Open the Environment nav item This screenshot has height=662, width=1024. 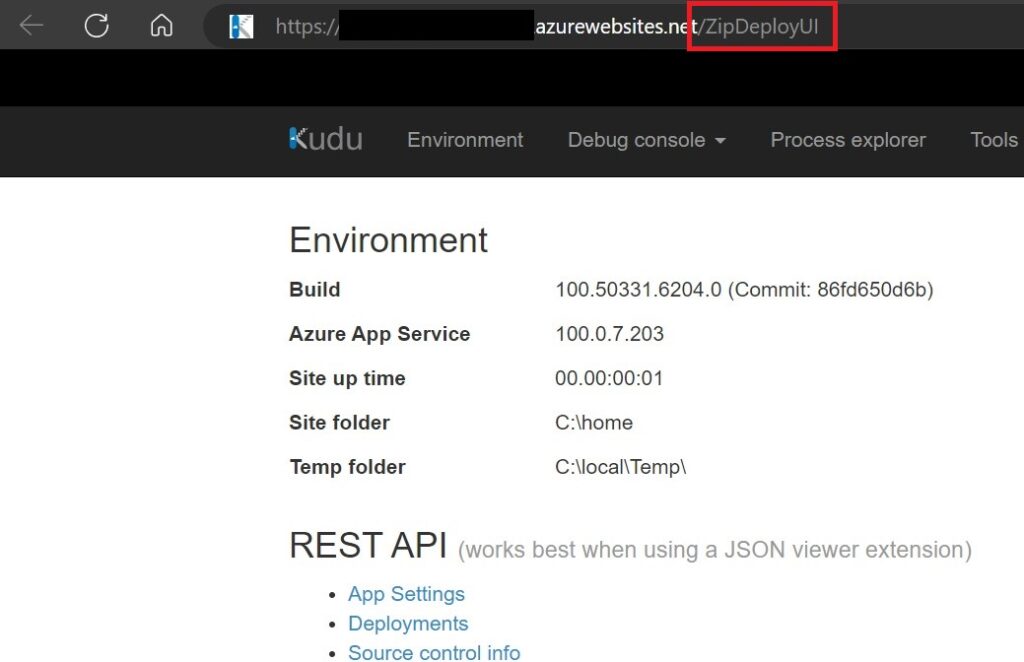465,140
